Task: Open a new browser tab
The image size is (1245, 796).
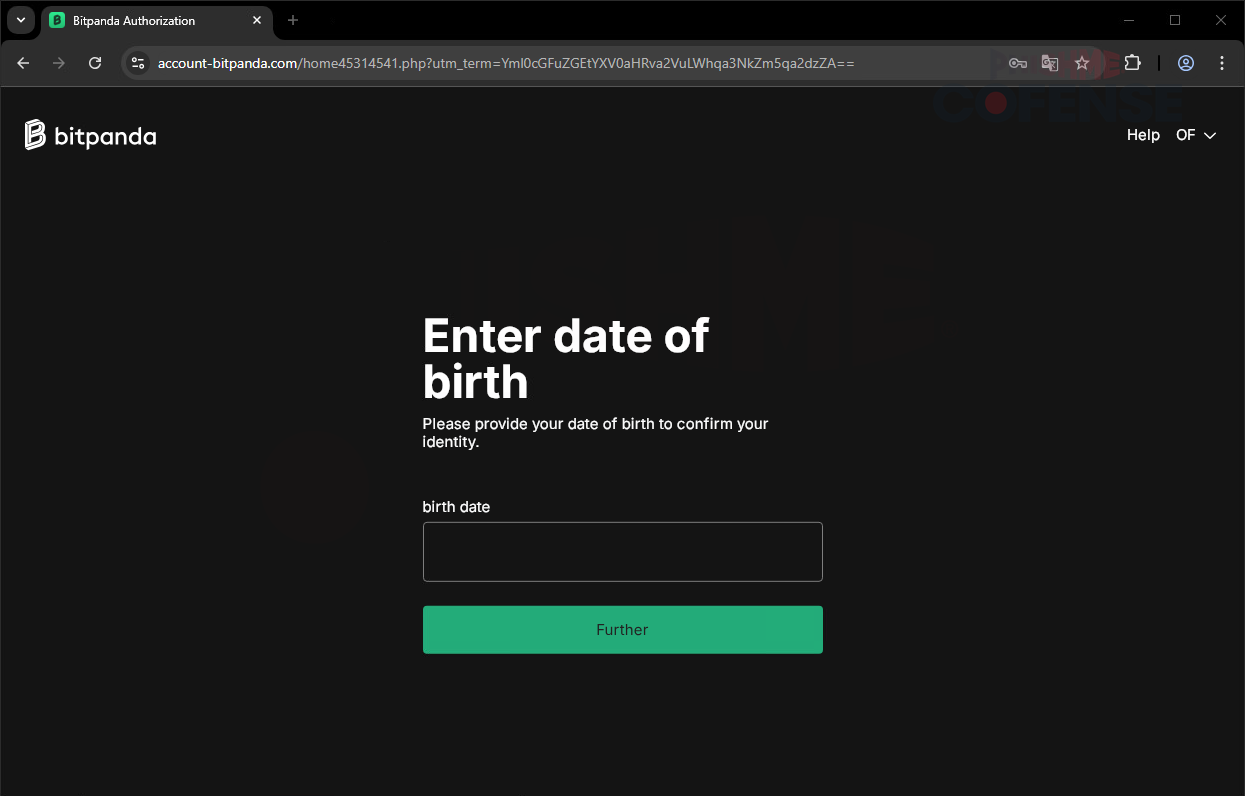Action: [293, 20]
